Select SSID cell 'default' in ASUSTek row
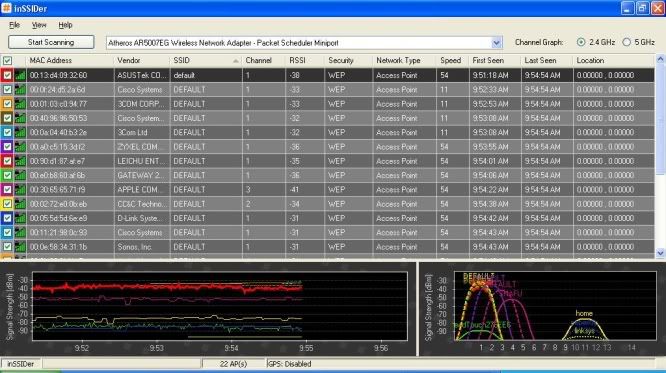Image resolution: width=666 pixels, height=373 pixels. click(206, 75)
